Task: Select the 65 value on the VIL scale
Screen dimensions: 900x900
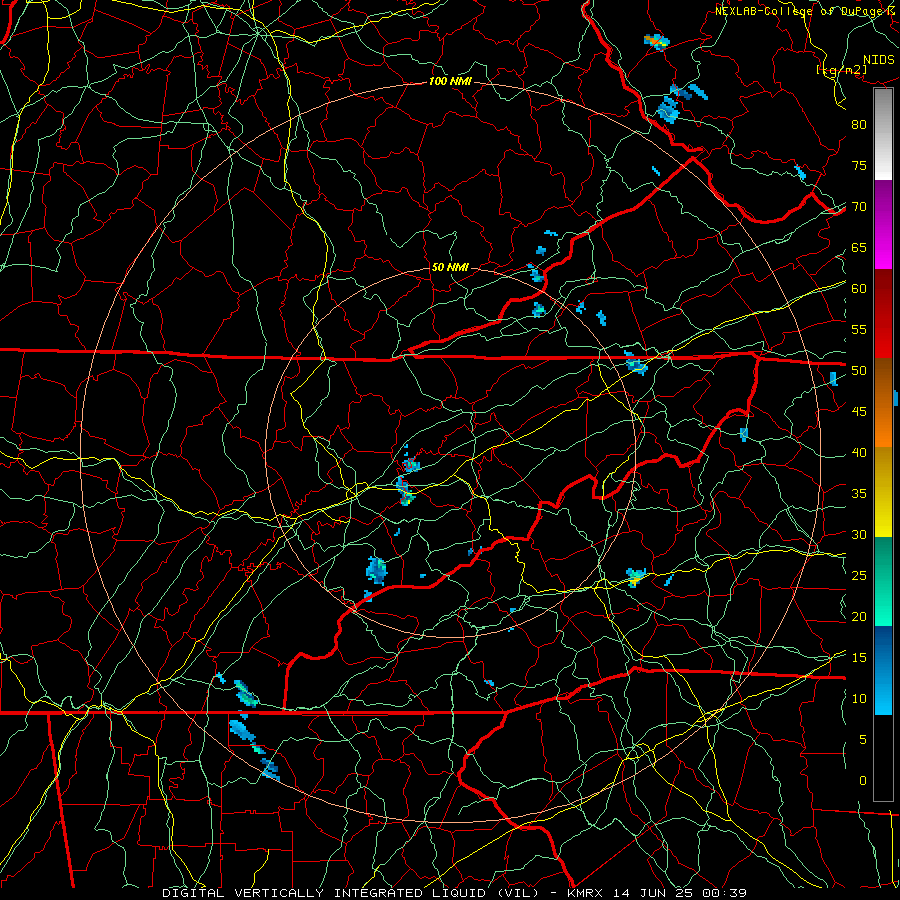Action: (x=859, y=247)
